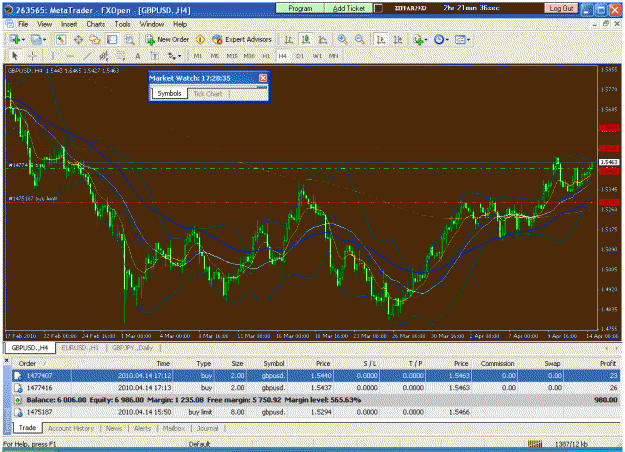This screenshot has height=452, width=625.
Task: Switch timeframe to D1
Action: (x=300, y=56)
